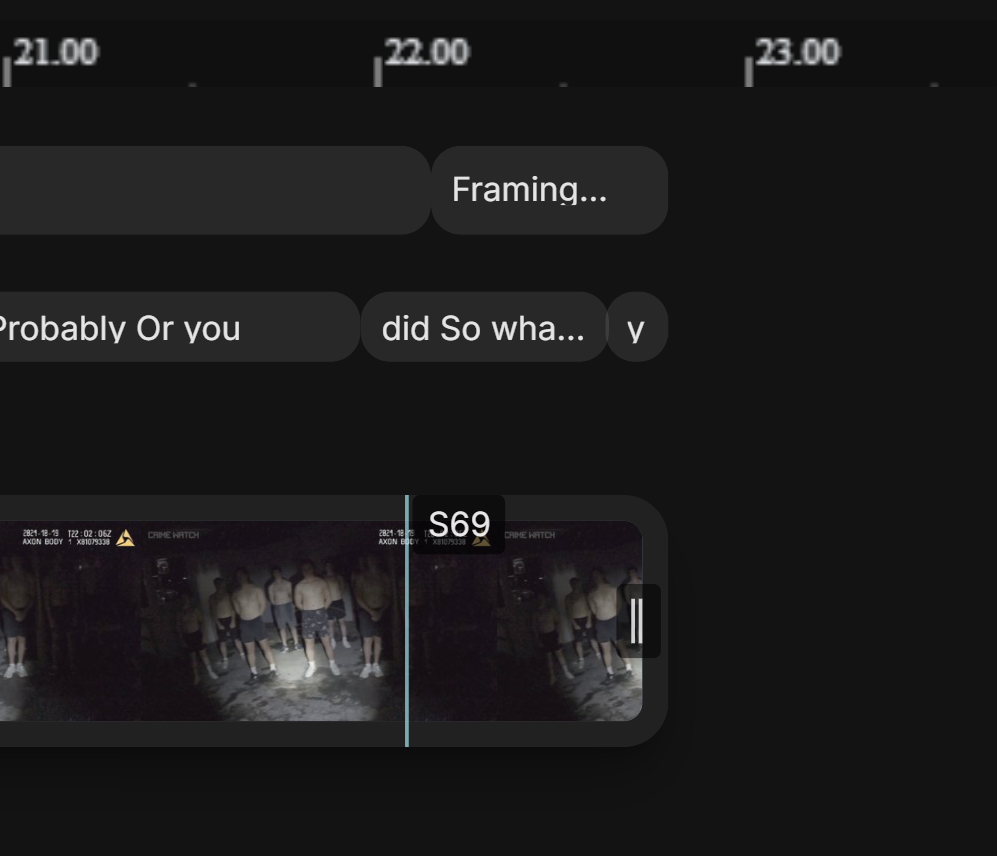Select the small 'y' caption clip
The height and width of the screenshot is (856, 997).
point(638,327)
